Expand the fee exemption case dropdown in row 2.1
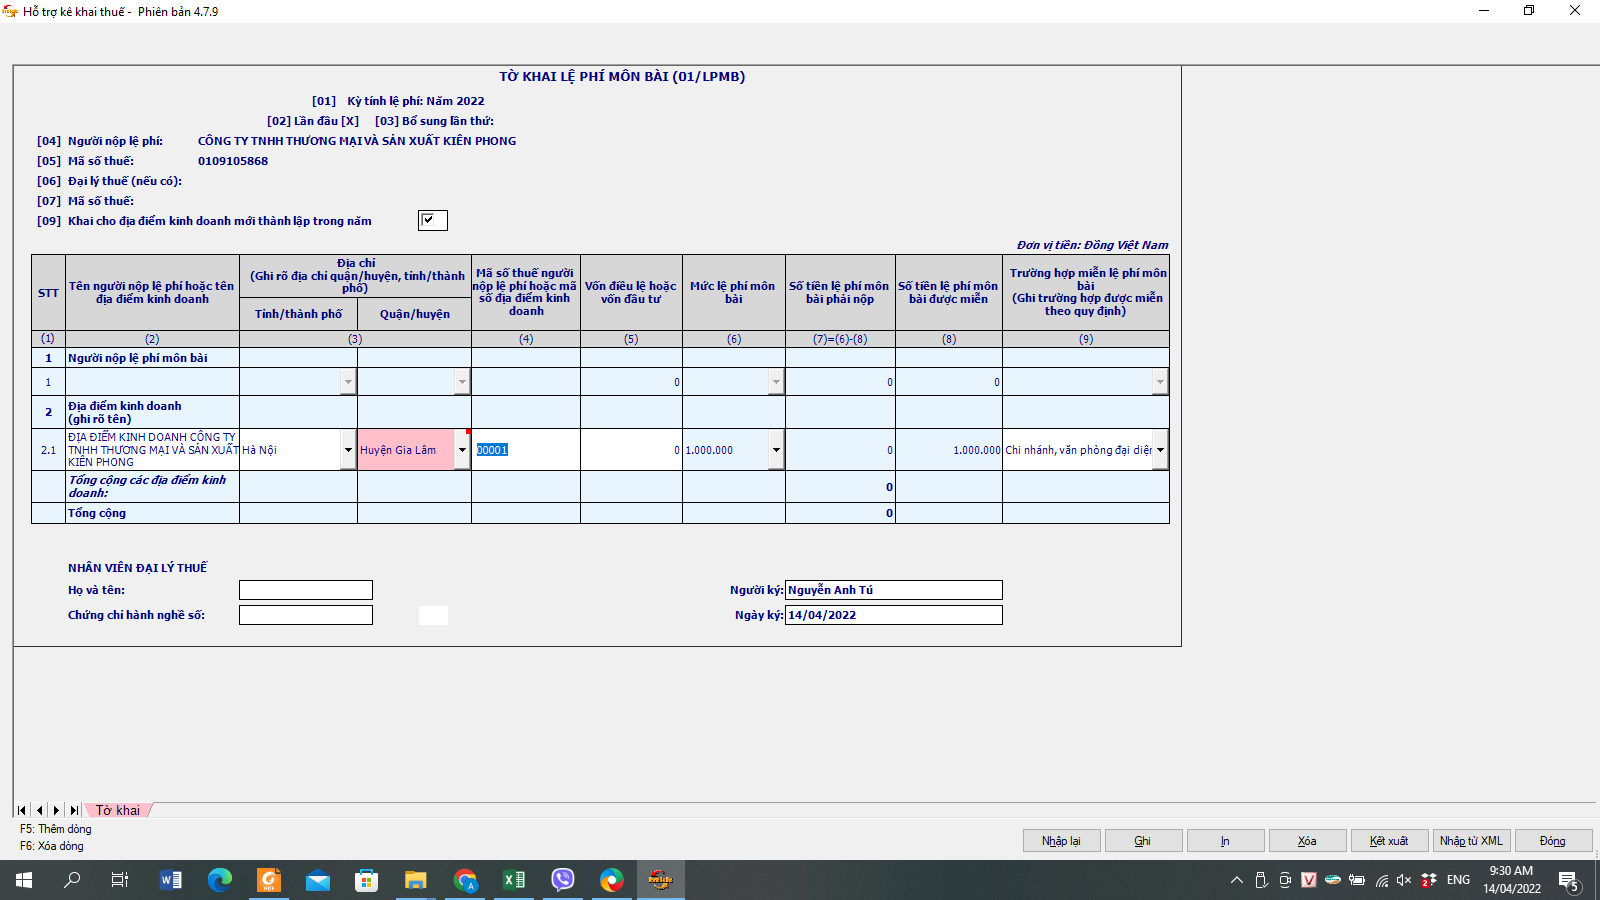1600x900 pixels. (x=1160, y=450)
